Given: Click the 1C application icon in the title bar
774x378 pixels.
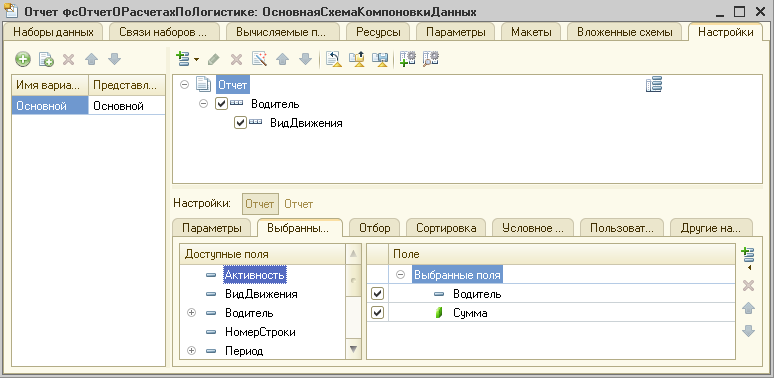Looking at the screenshot, I should point(11,11).
